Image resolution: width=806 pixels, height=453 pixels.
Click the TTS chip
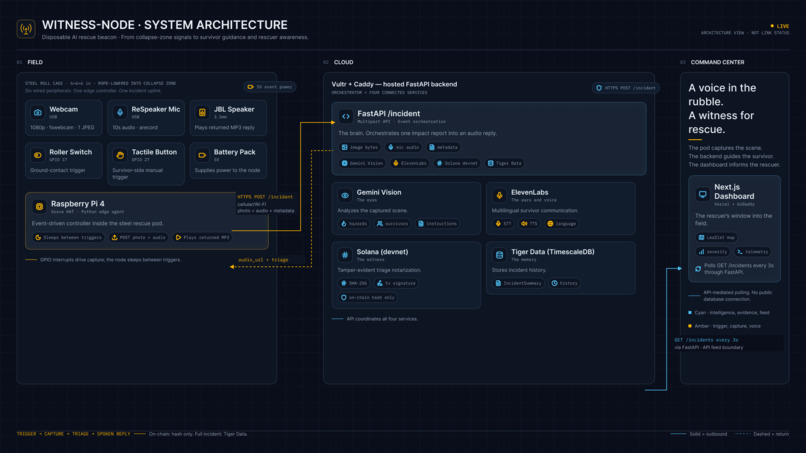[529, 224]
